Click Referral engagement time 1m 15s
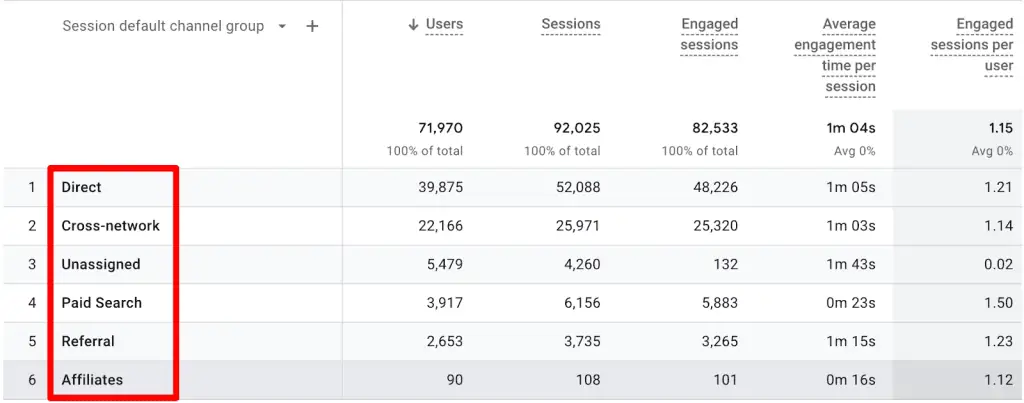Screen dimensions: 1024x403 tap(853, 342)
